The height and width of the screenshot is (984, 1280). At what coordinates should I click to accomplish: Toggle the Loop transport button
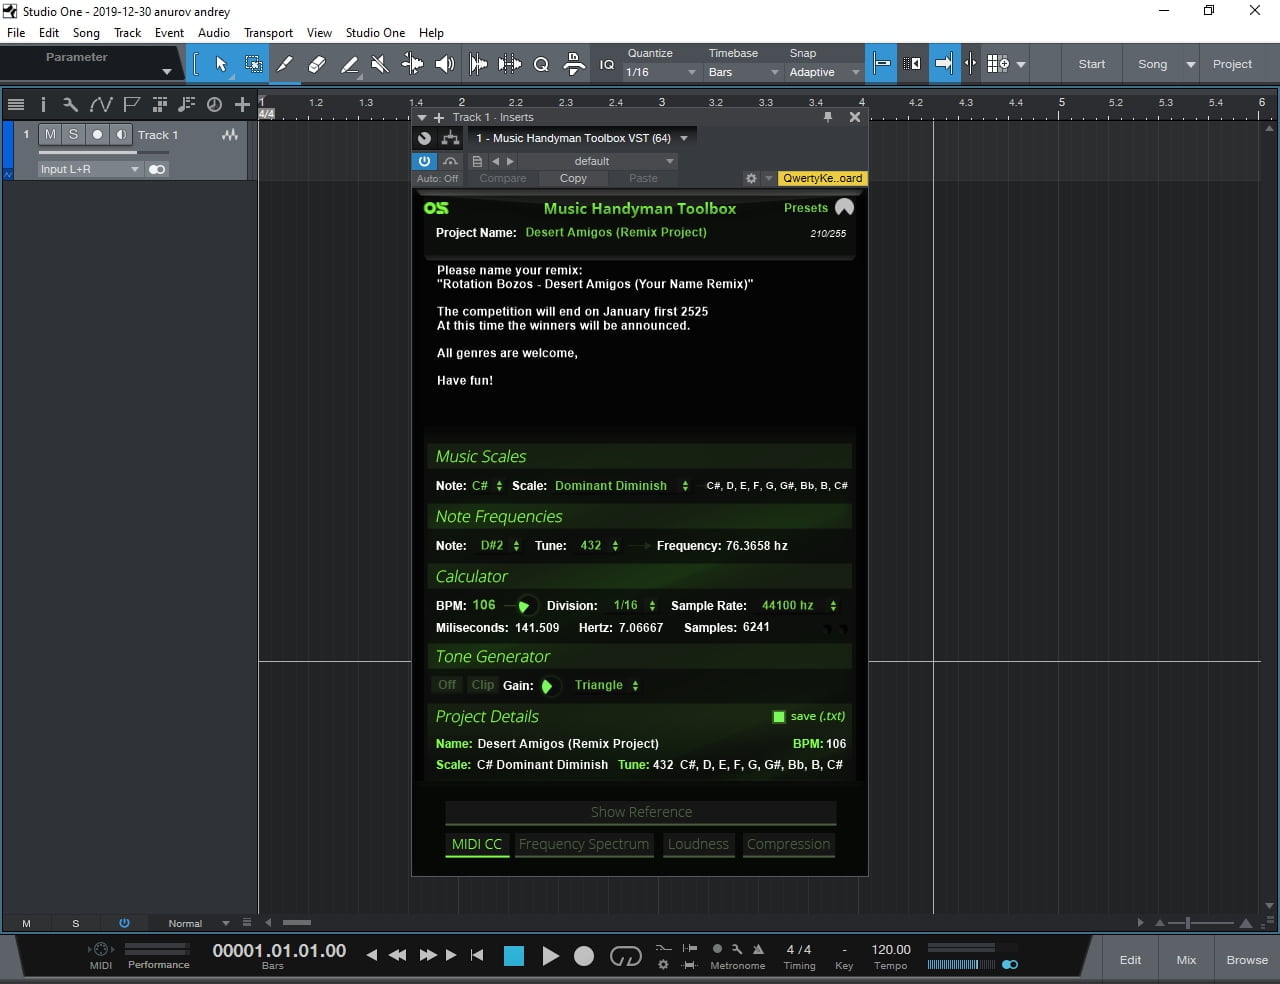point(625,956)
